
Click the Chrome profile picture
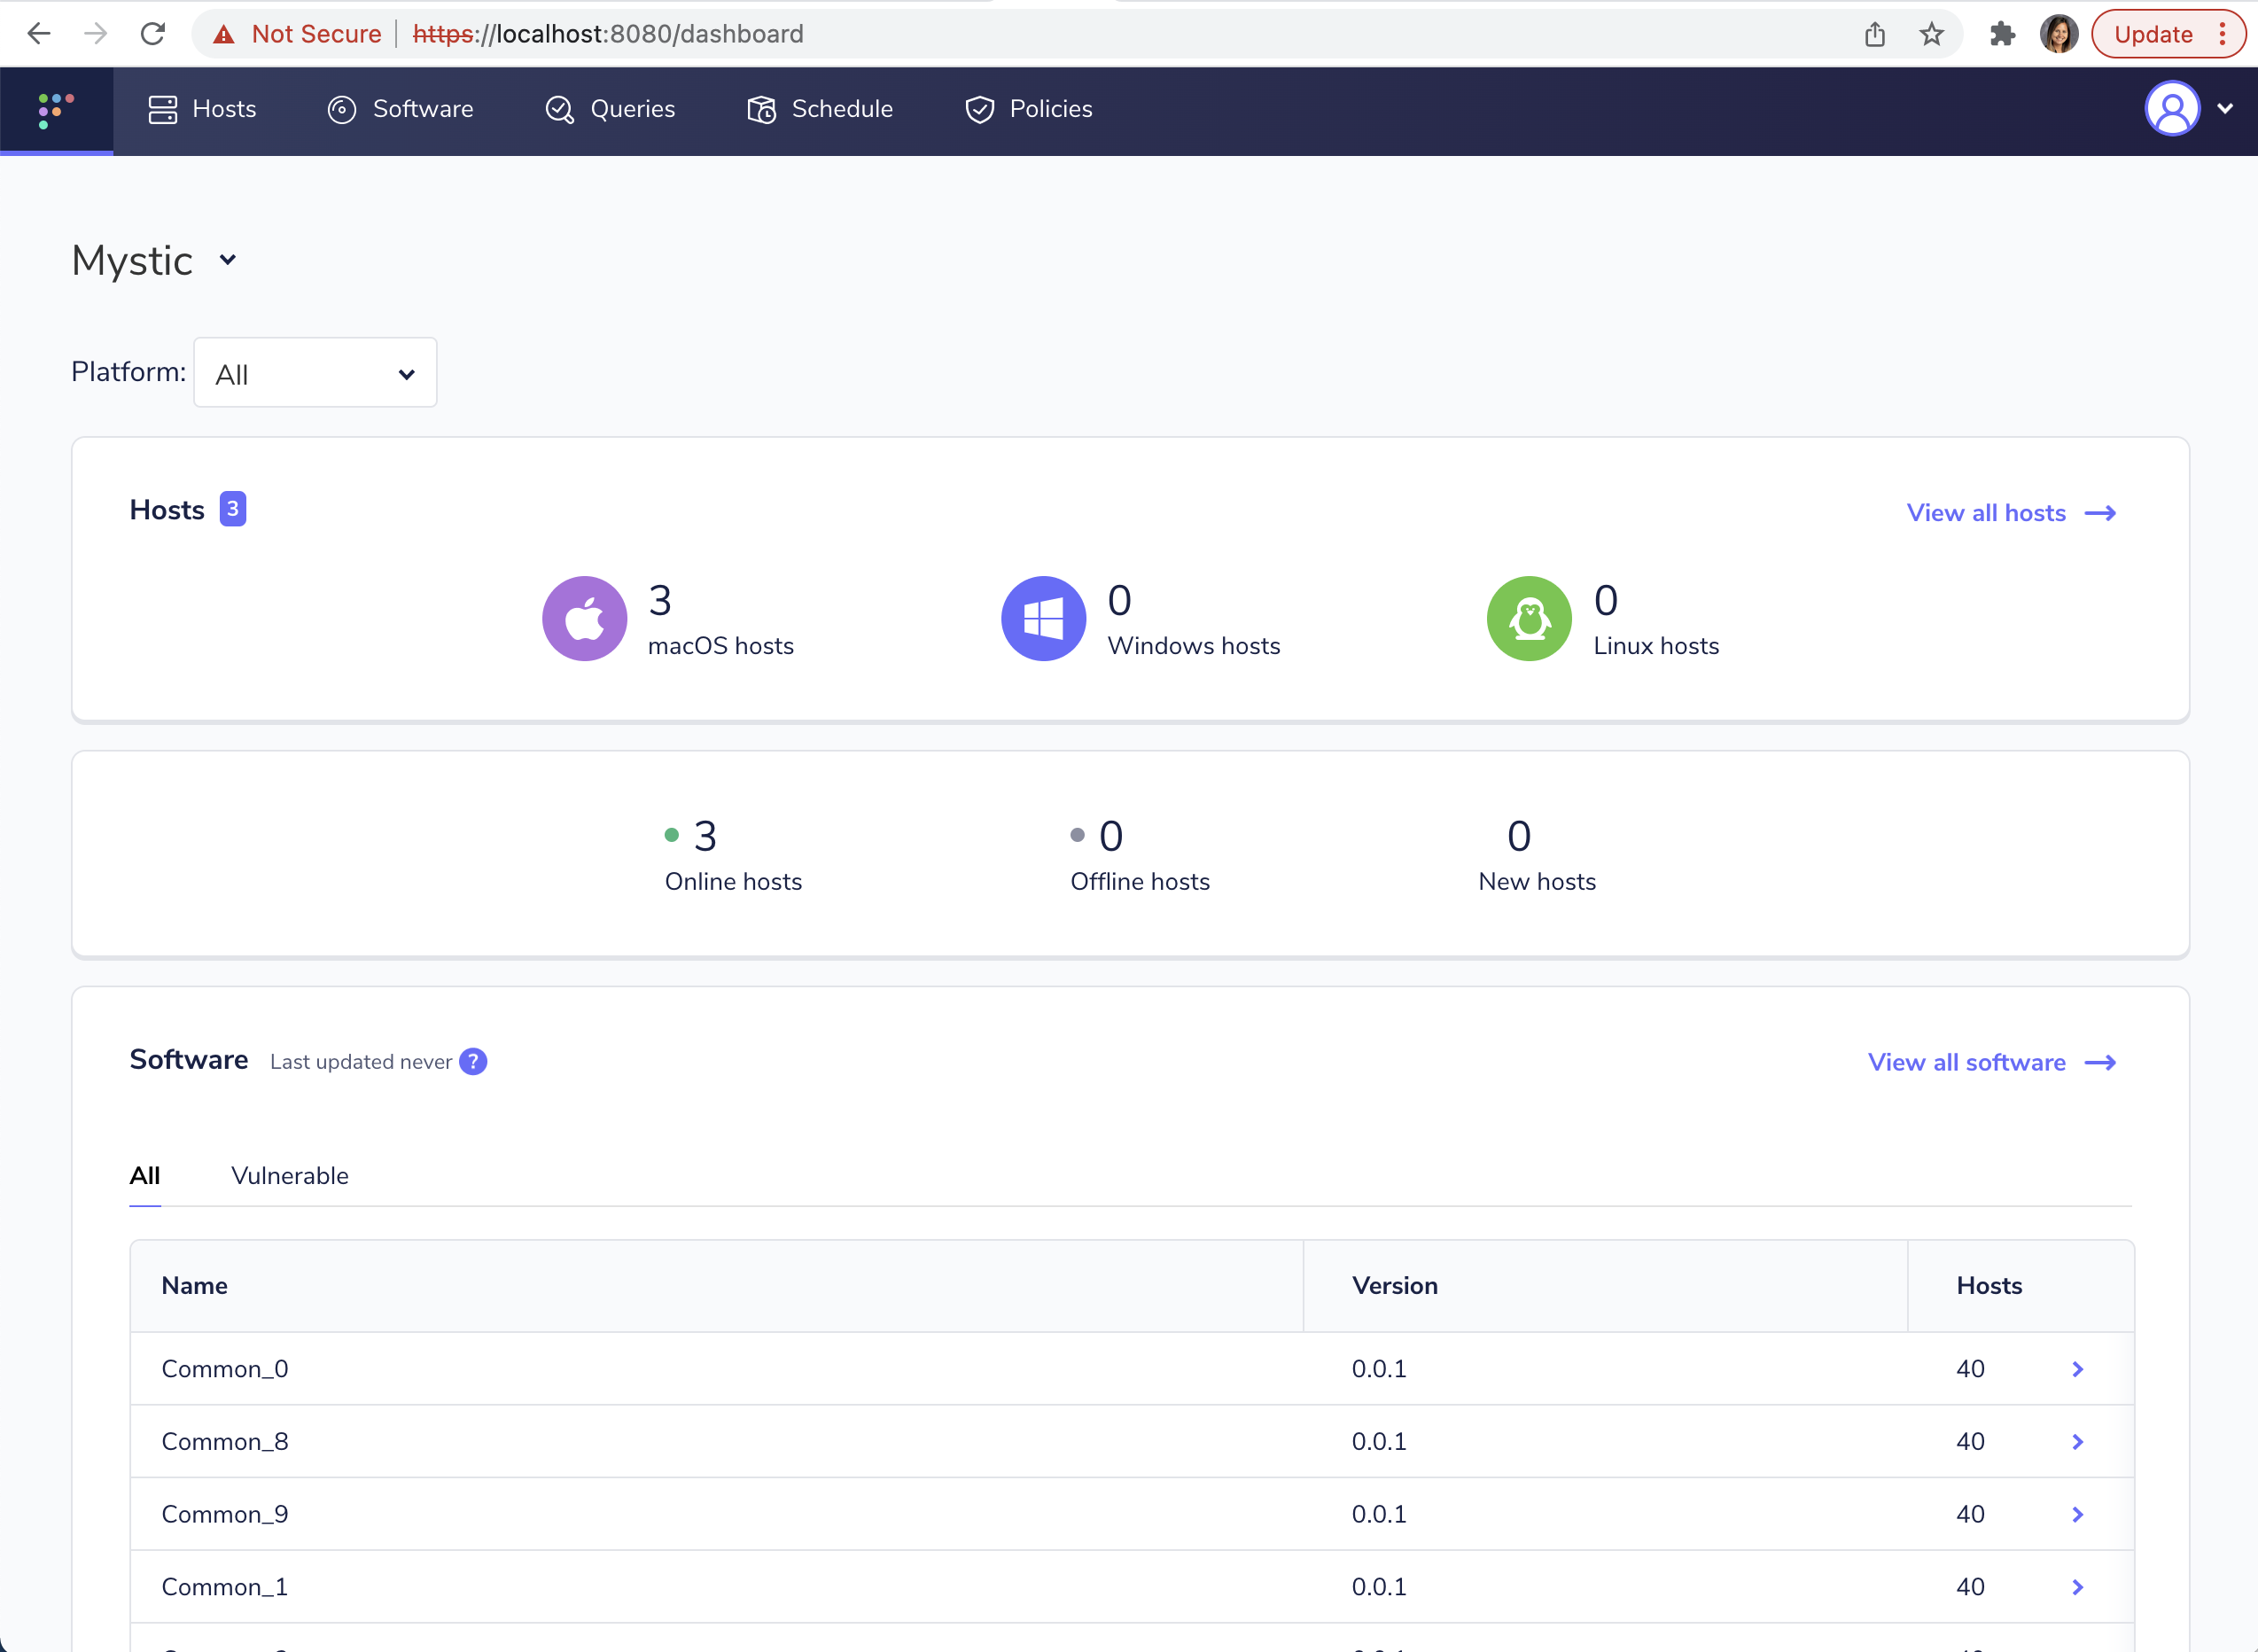2059,34
